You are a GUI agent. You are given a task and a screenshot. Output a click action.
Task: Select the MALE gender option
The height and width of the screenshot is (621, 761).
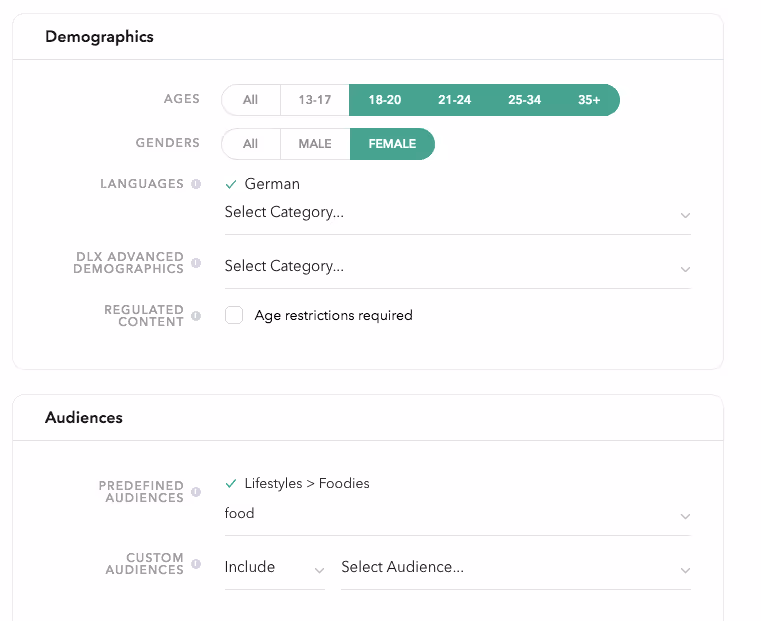pyautogui.click(x=315, y=144)
